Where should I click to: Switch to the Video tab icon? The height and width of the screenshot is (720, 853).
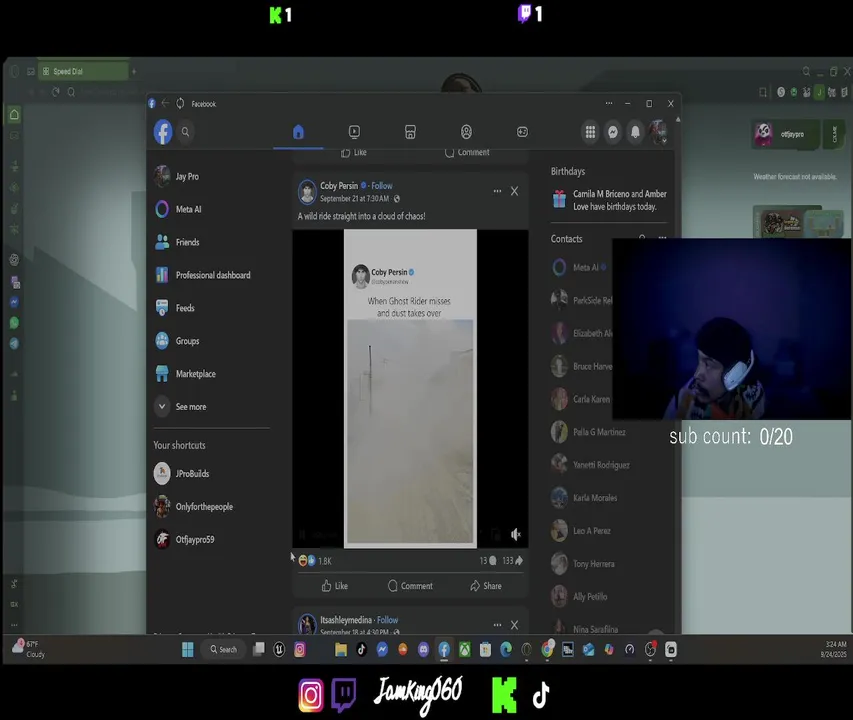tap(354, 132)
